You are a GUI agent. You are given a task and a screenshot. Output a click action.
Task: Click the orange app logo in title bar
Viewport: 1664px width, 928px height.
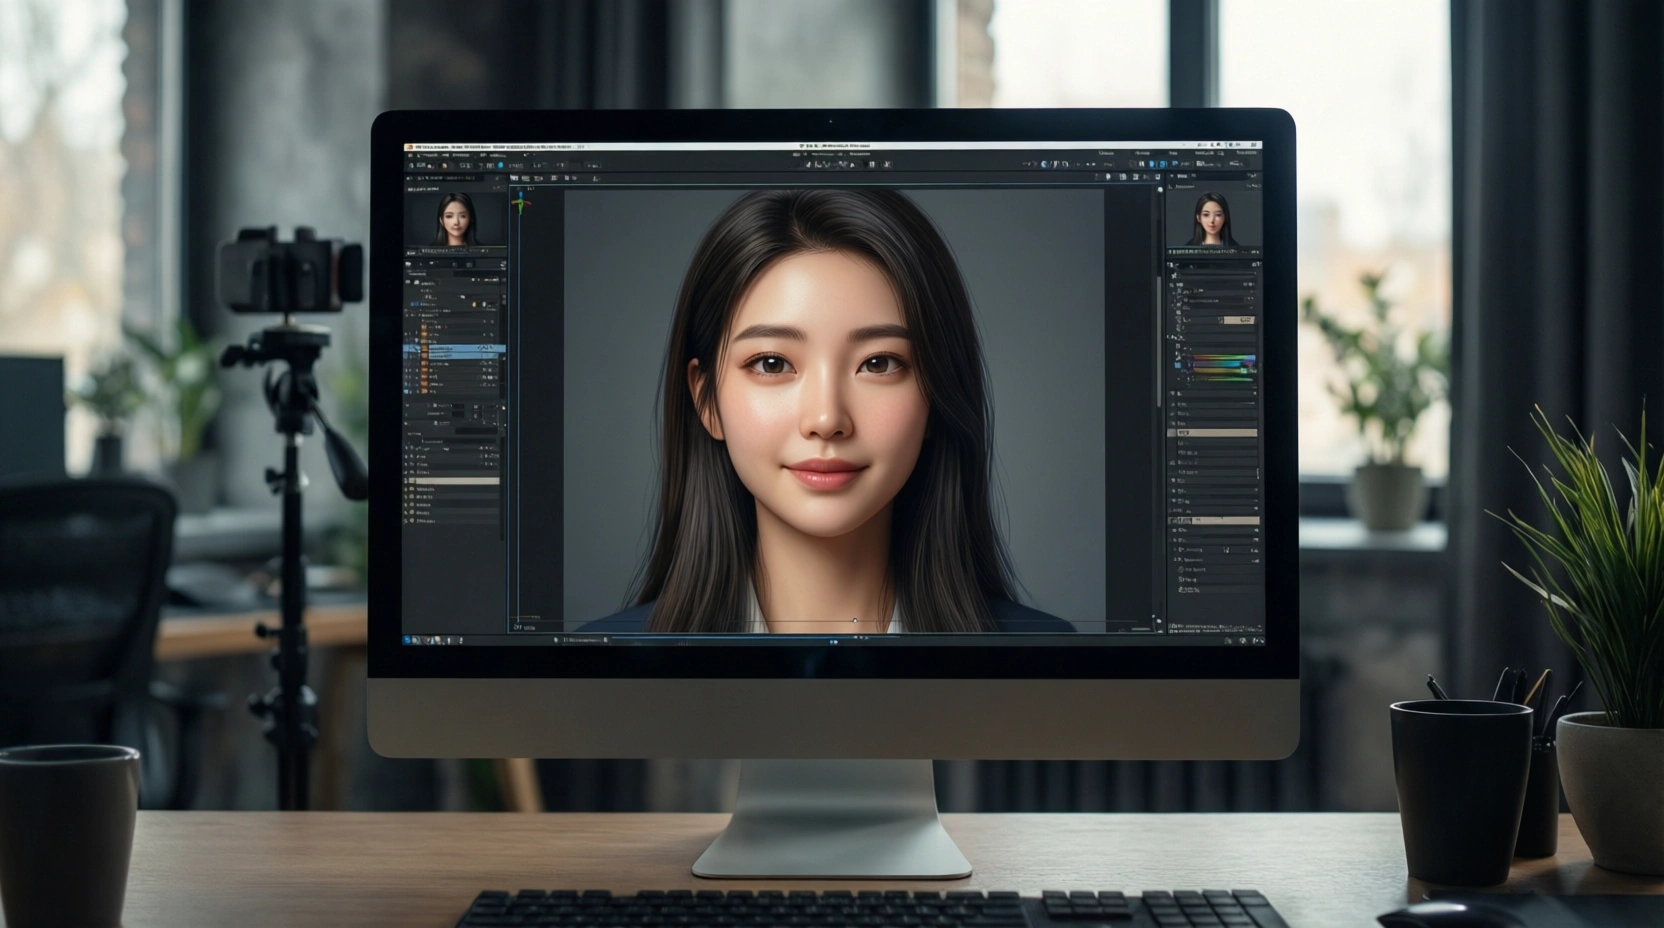[x=409, y=147]
